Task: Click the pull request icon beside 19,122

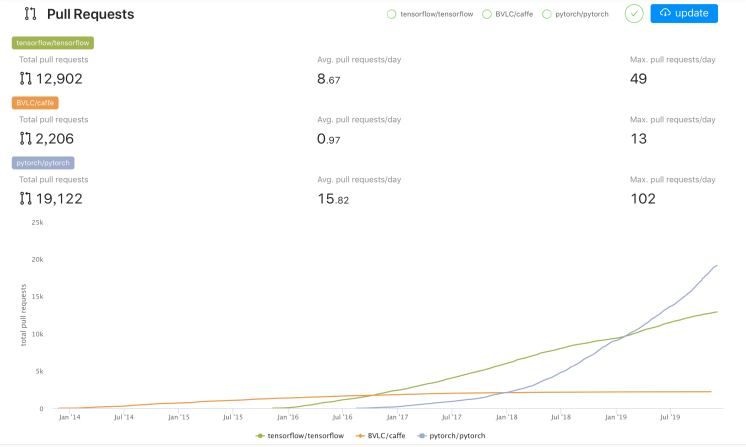Action: (x=26, y=199)
